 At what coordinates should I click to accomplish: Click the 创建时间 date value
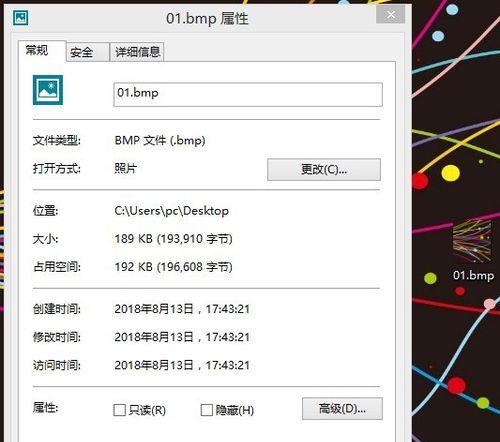click(182, 309)
